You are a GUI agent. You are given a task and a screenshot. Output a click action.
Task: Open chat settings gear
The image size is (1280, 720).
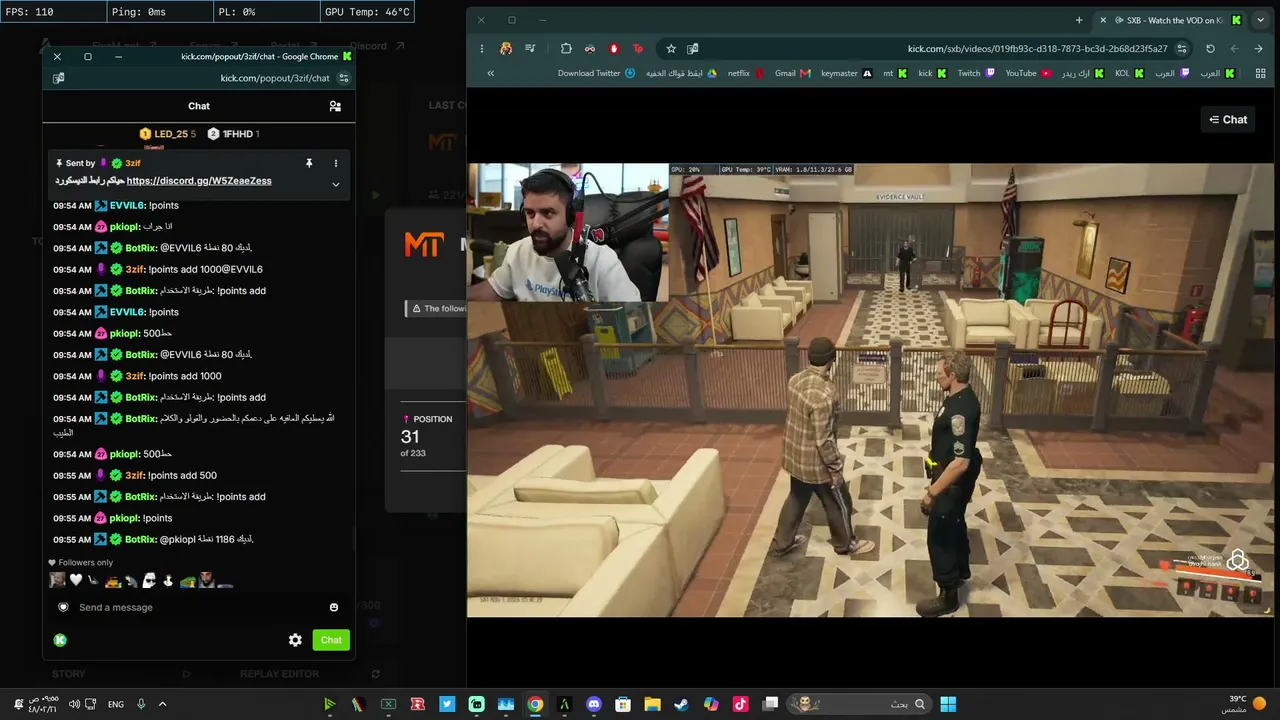(295, 640)
